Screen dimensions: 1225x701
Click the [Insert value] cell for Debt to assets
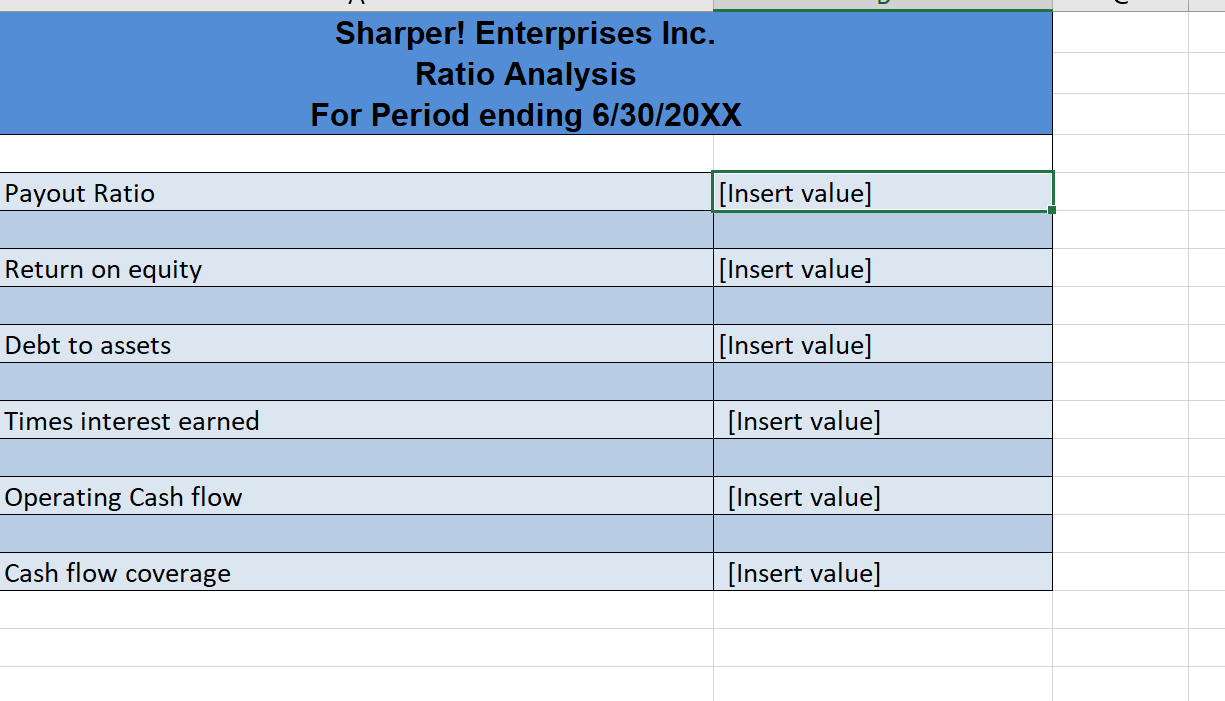coord(880,344)
